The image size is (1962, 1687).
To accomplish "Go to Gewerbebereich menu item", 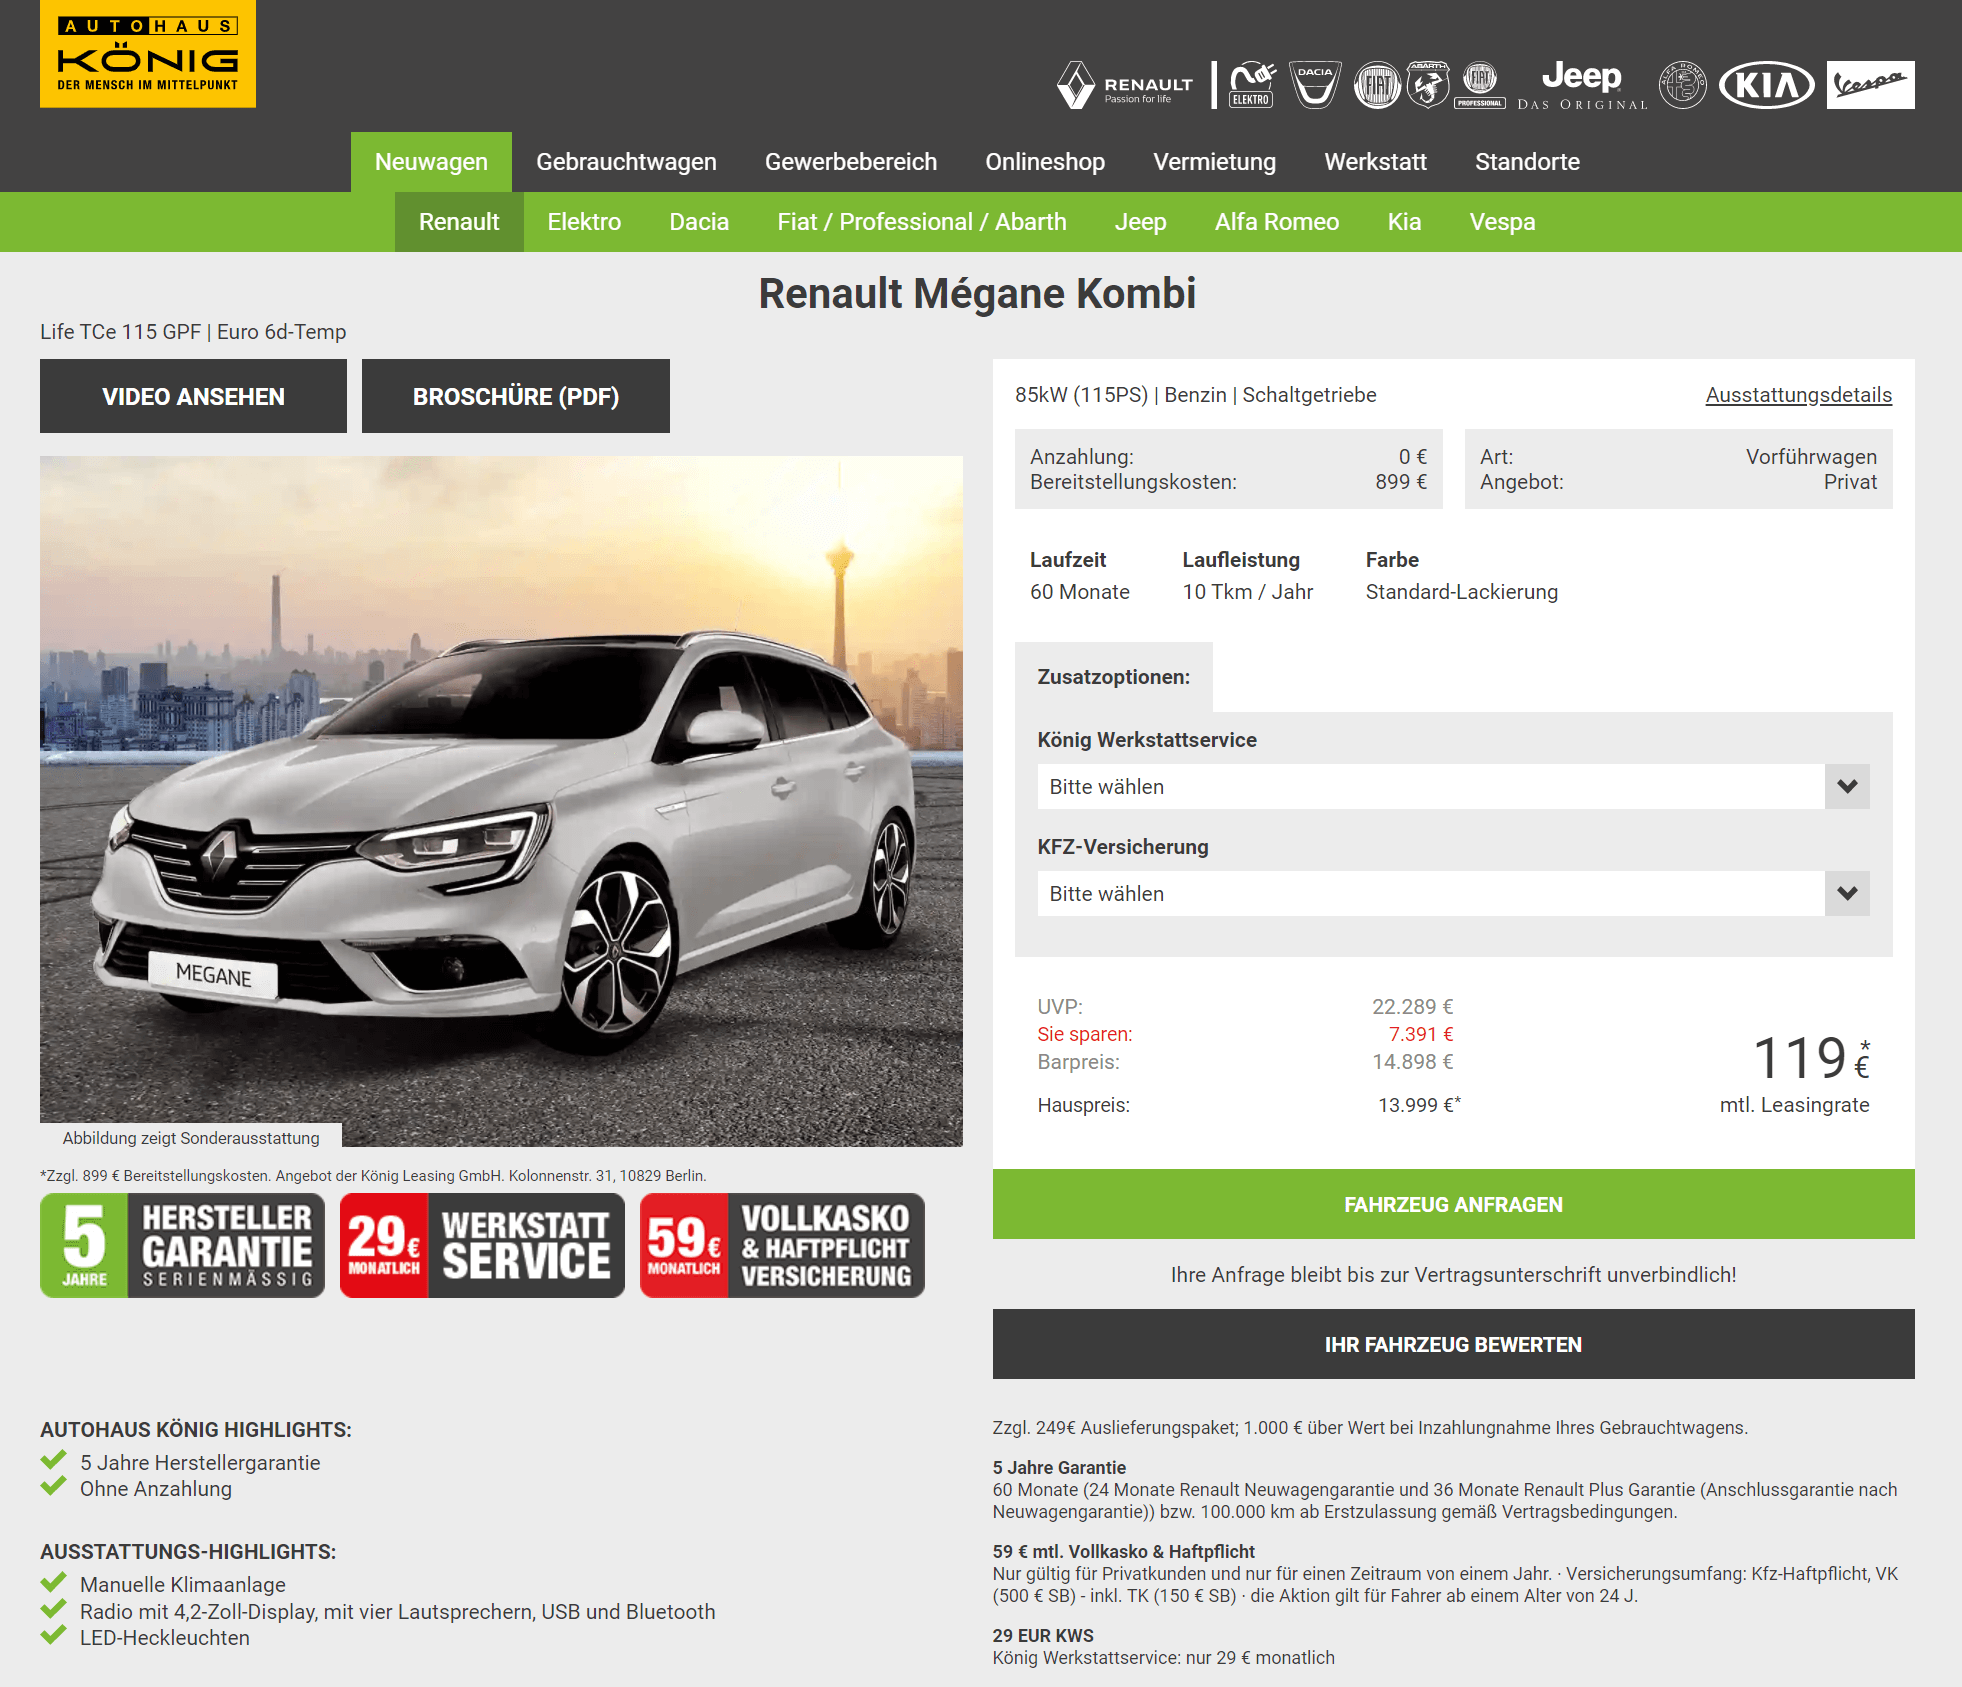I will (x=851, y=162).
